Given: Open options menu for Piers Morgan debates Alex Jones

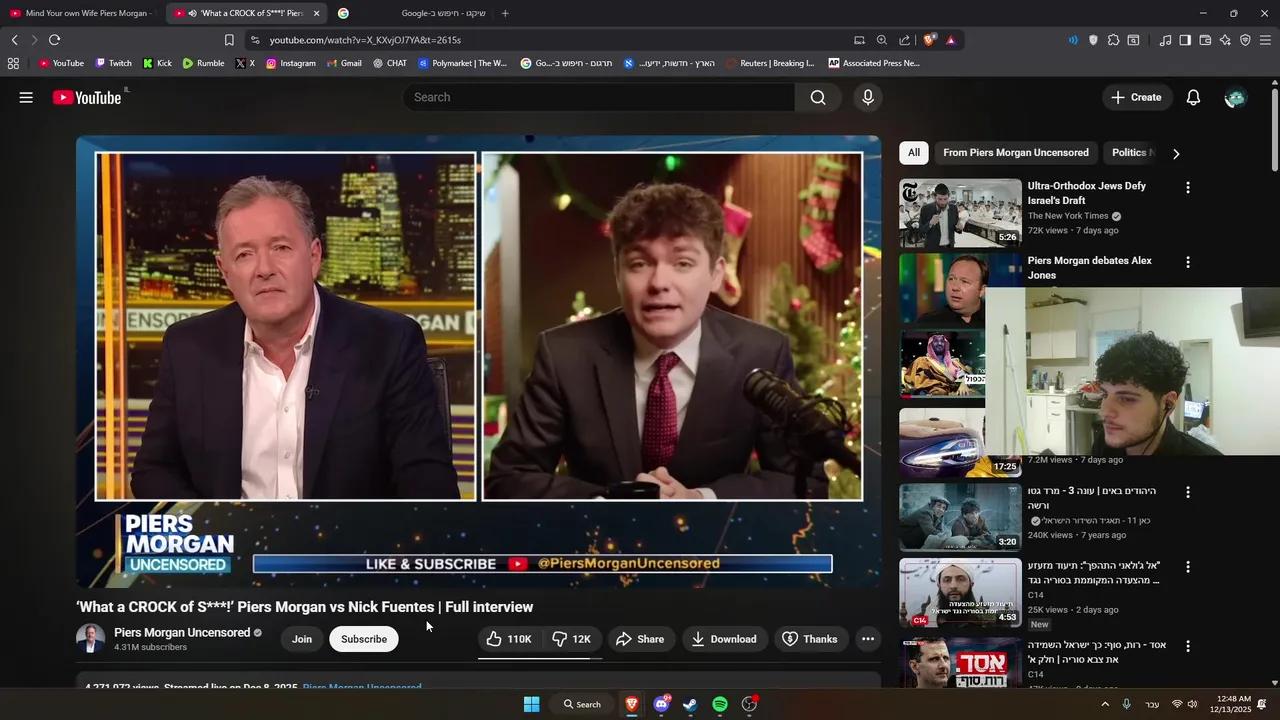Looking at the screenshot, I should (x=1188, y=263).
